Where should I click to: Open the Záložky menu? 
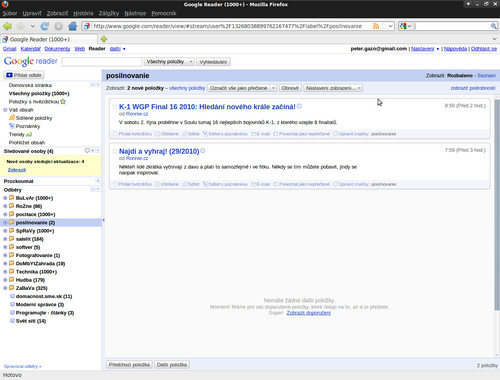tap(109, 13)
